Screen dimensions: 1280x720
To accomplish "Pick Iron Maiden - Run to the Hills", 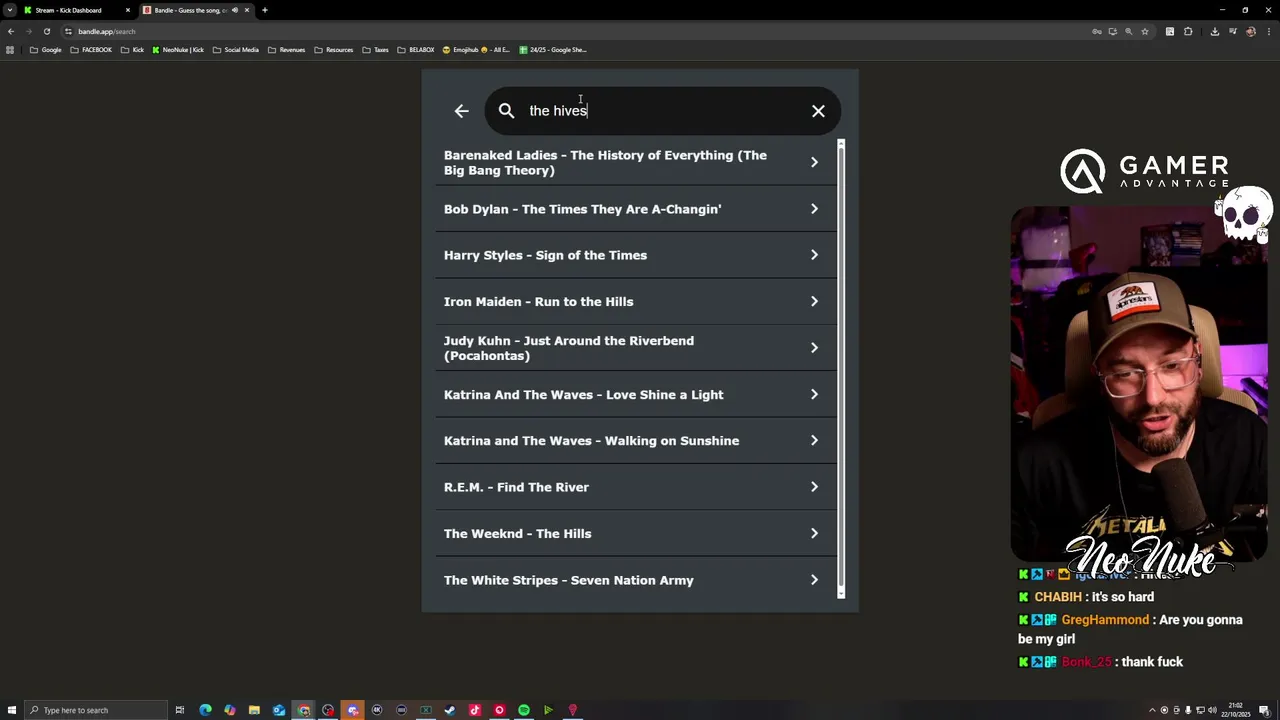I will click(636, 301).
